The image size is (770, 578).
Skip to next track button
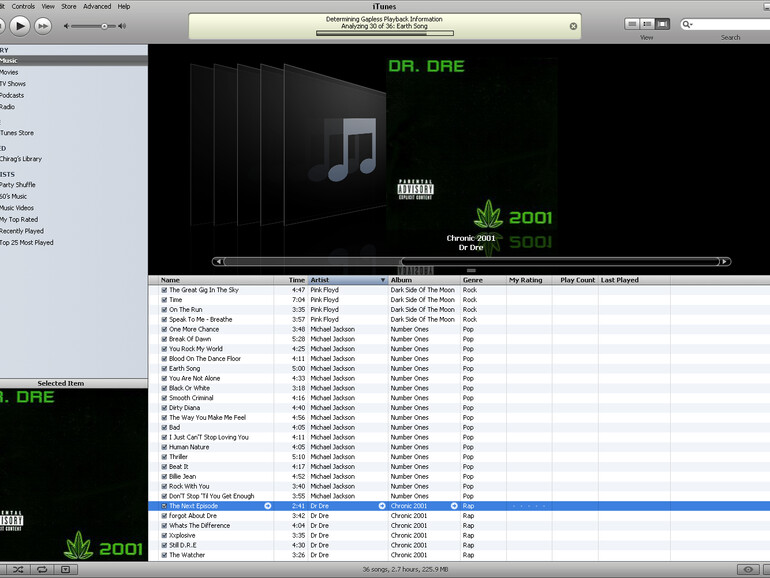43,26
